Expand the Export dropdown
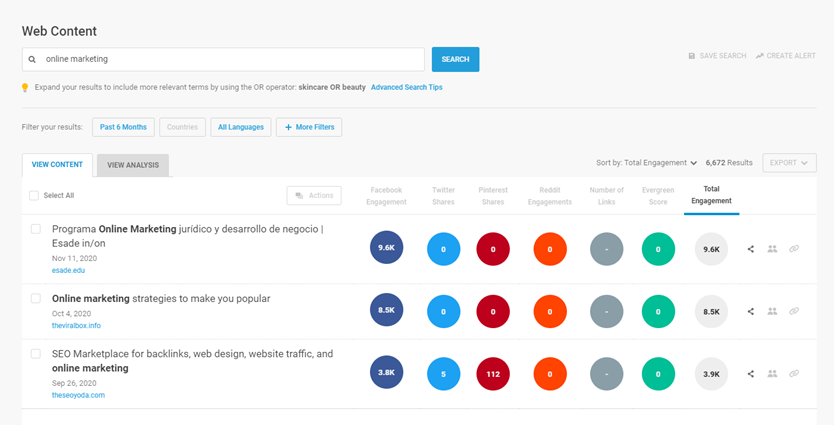Viewport: 834px width, 425px height. (x=789, y=163)
